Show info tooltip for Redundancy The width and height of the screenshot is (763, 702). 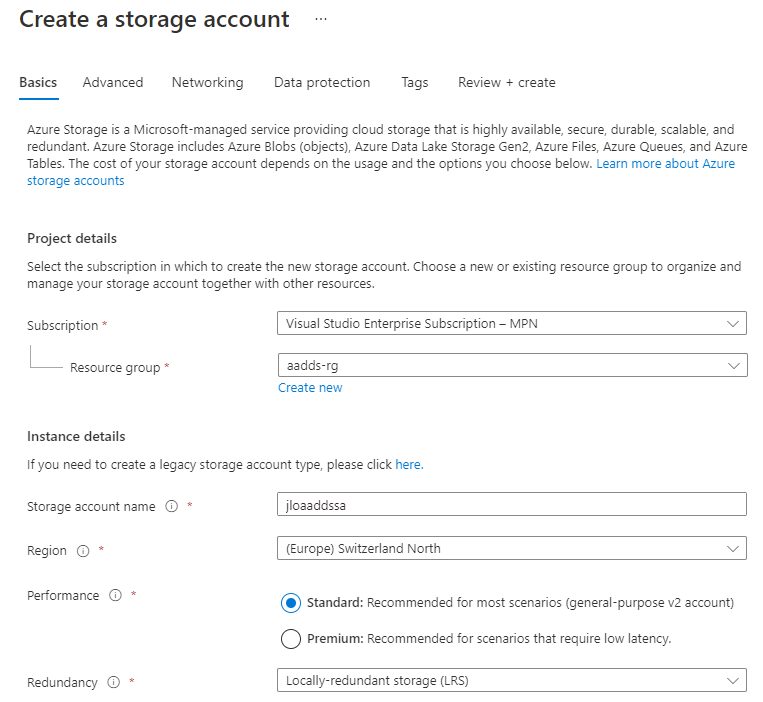(113, 682)
